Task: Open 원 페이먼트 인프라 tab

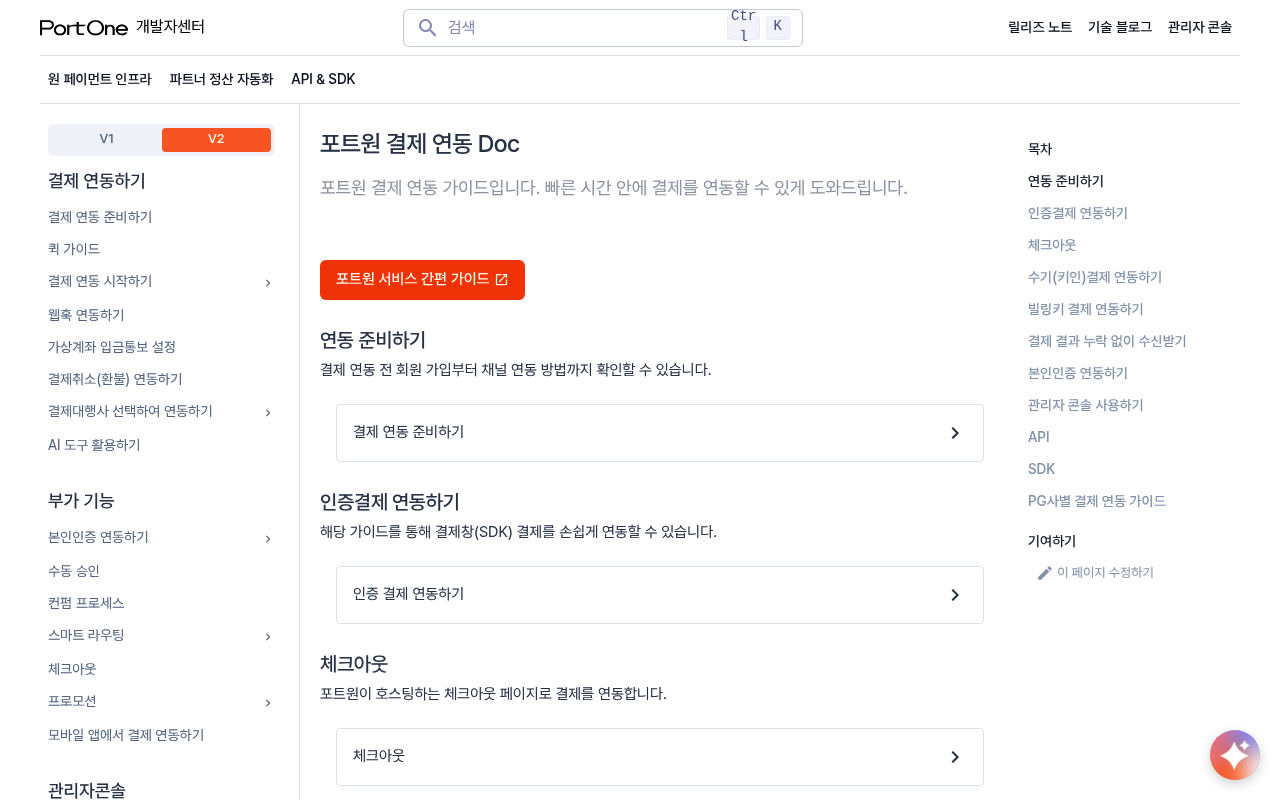Action: click(100, 79)
